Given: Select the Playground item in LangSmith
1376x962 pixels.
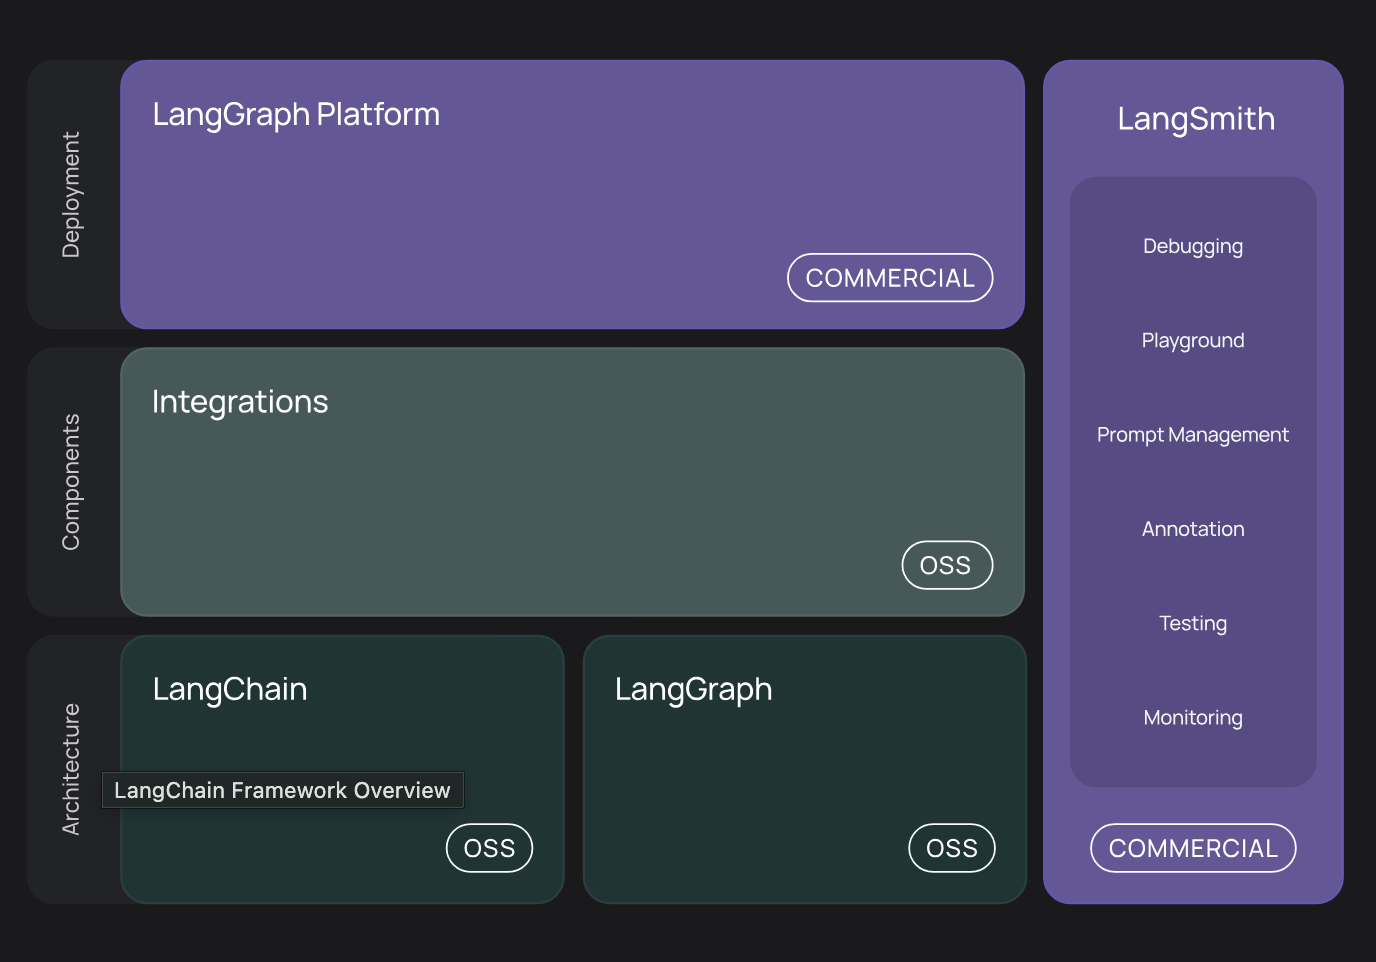Looking at the screenshot, I should (x=1193, y=341).
